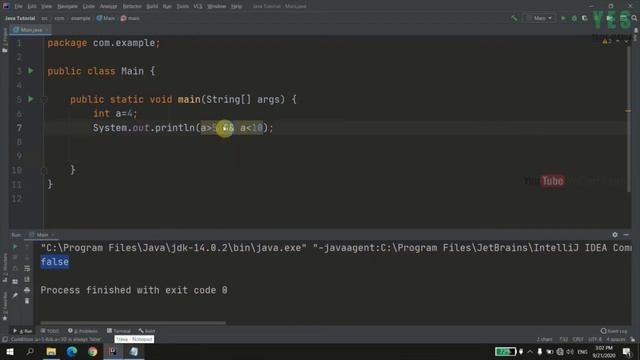Open the View menu
The width and height of the screenshot is (640, 360).
pyautogui.click(x=47, y=7)
